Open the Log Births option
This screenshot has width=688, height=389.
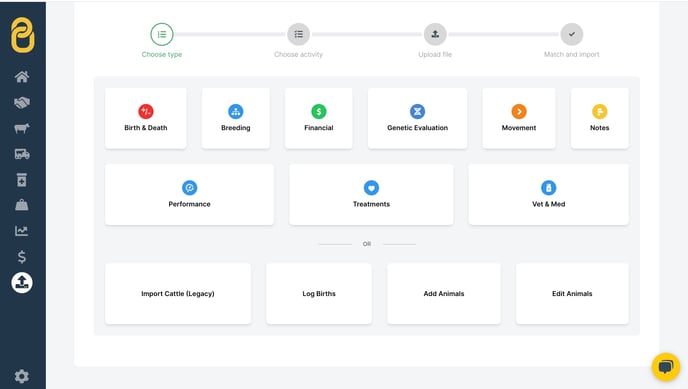click(x=319, y=294)
